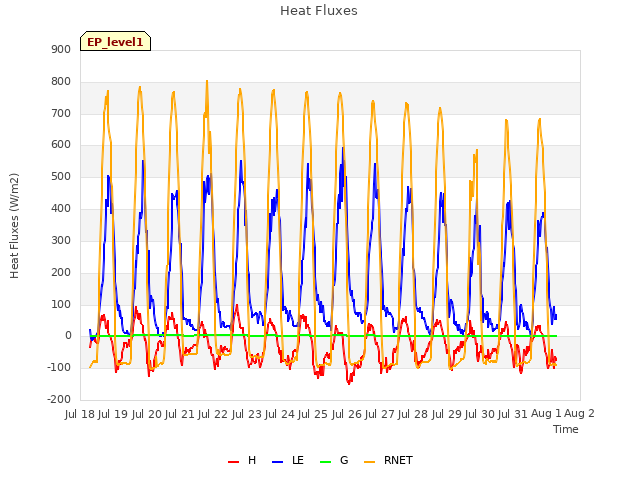Viewport: 640px width, 480px height.
Task: Click the 'Jul 27' x-axis date label
Action: (380, 414)
